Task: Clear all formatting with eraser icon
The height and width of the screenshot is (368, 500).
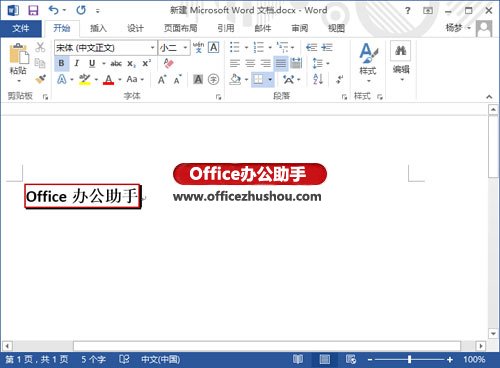Action: coord(169,63)
